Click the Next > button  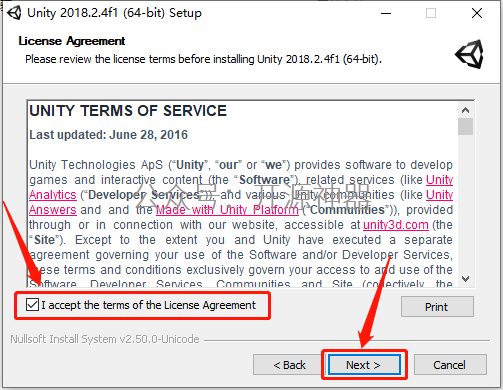click(x=364, y=365)
